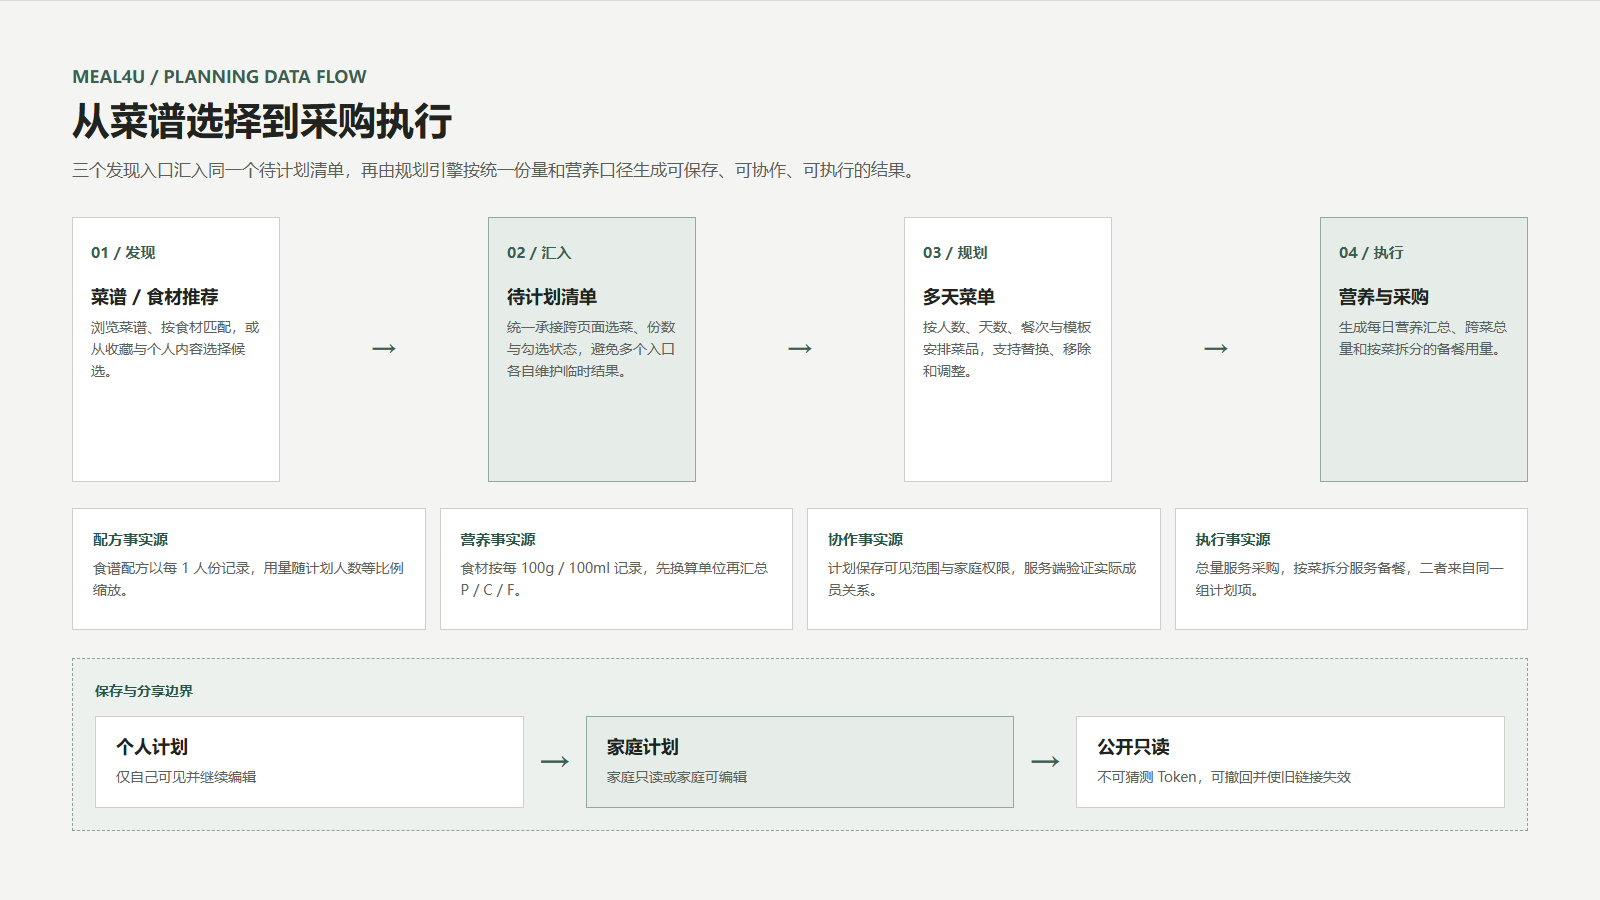Open the 菜谱 / 食材推荐 card heading
The width and height of the screenshot is (1600, 900).
(154, 297)
